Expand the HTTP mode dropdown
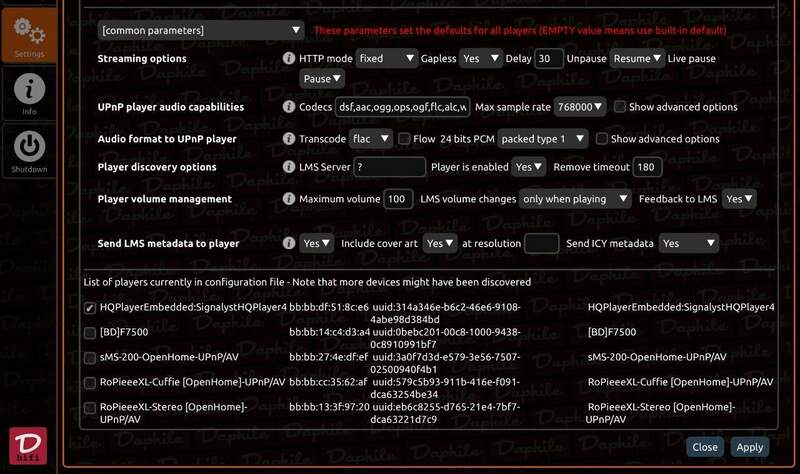800x474 pixels. 386,59
